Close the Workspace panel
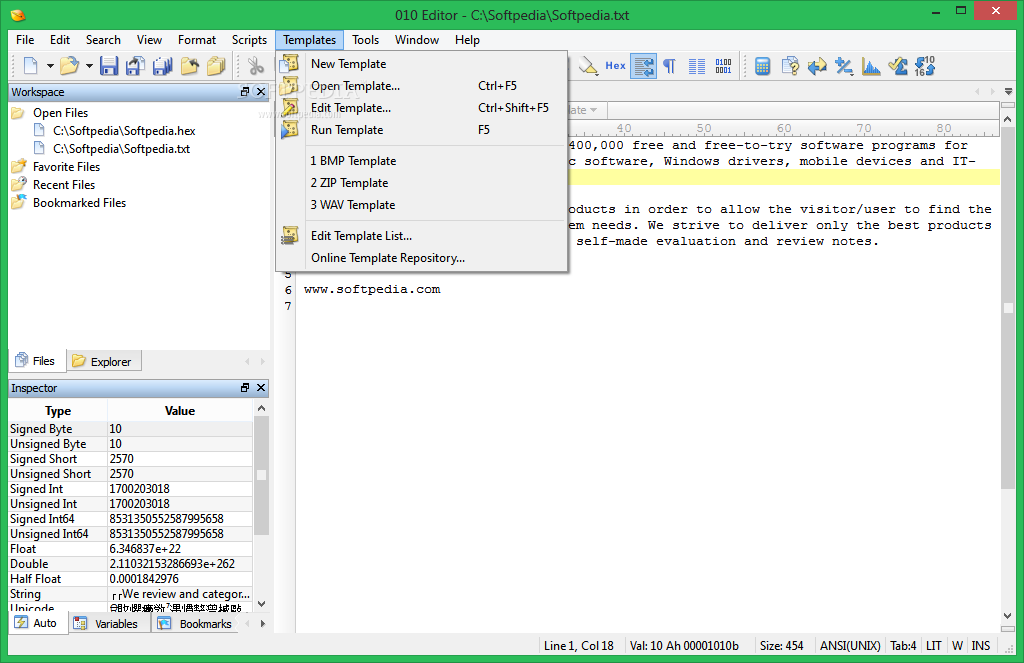 pos(261,91)
